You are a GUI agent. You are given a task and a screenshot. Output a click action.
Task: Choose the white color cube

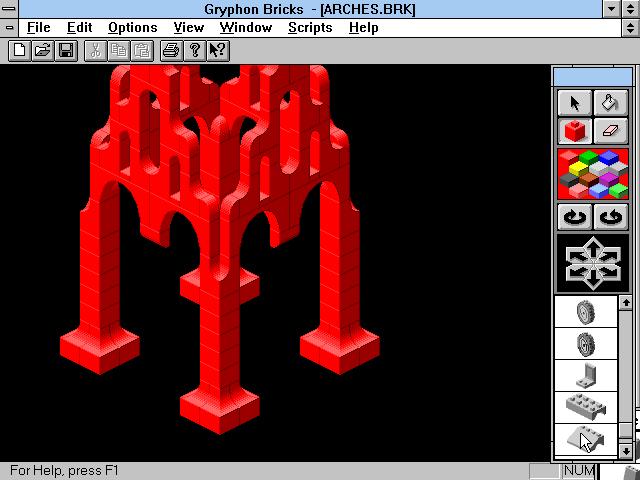[x=598, y=168]
